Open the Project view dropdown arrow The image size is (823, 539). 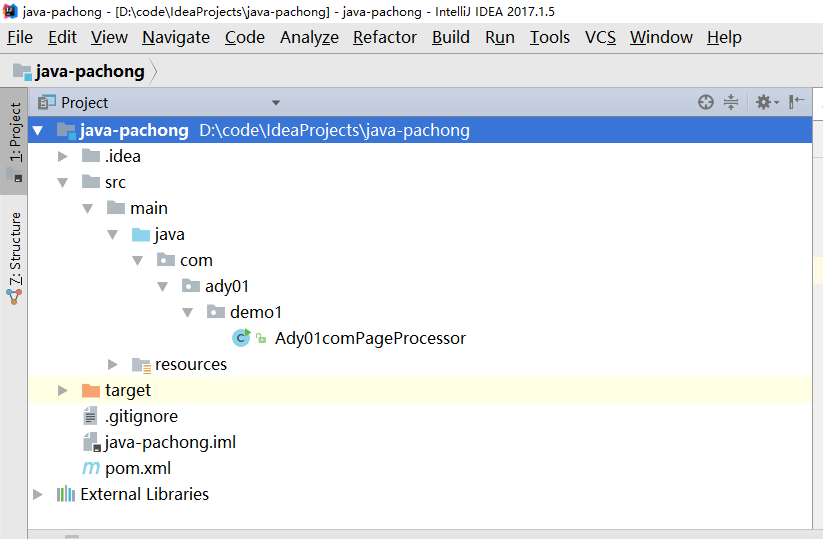276,102
